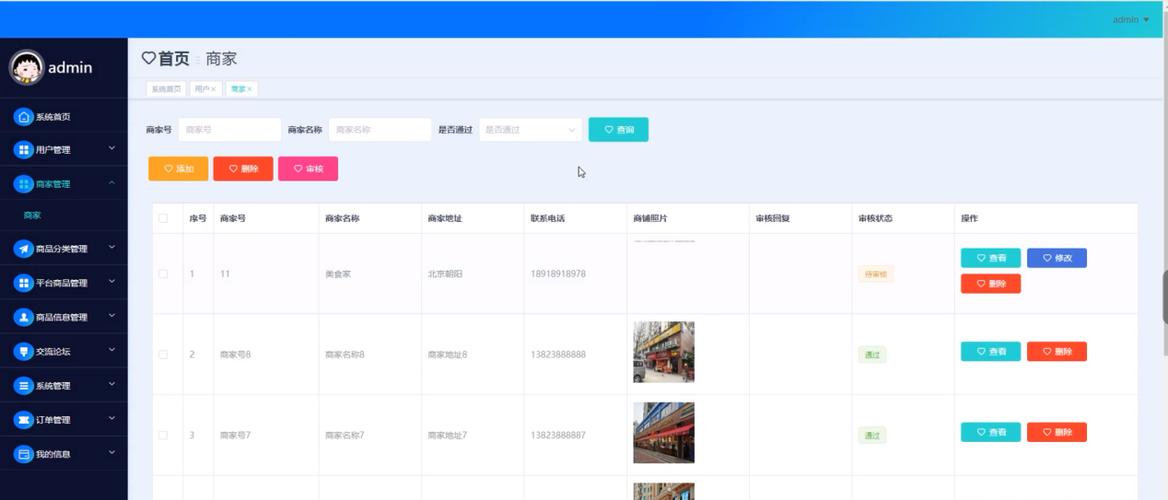The width and height of the screenshot is (1168, 500).
Task: Click the admin avatar picture in sidebar
Action: click(26, 68)
